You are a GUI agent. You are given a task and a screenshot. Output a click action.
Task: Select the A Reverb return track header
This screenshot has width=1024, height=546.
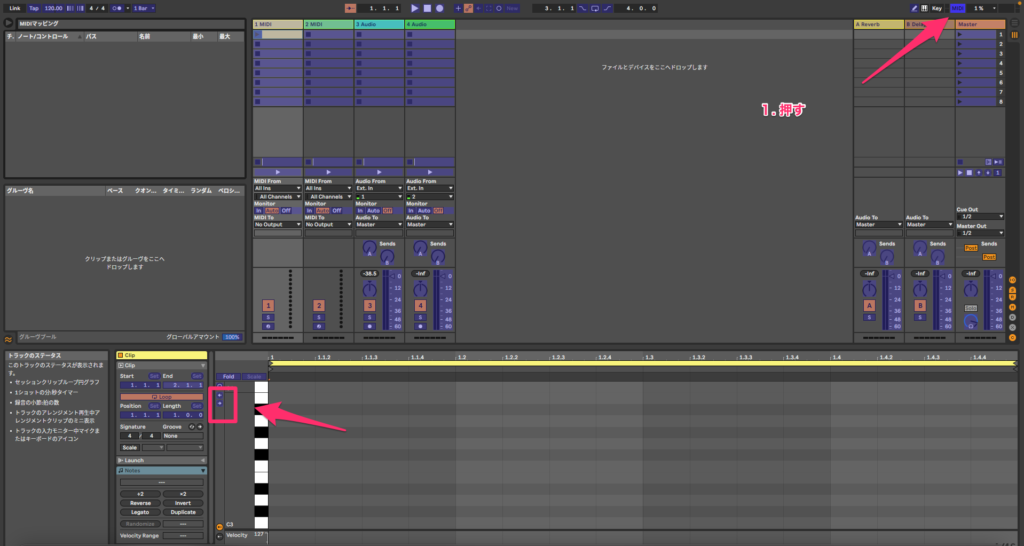coord(878,23)
